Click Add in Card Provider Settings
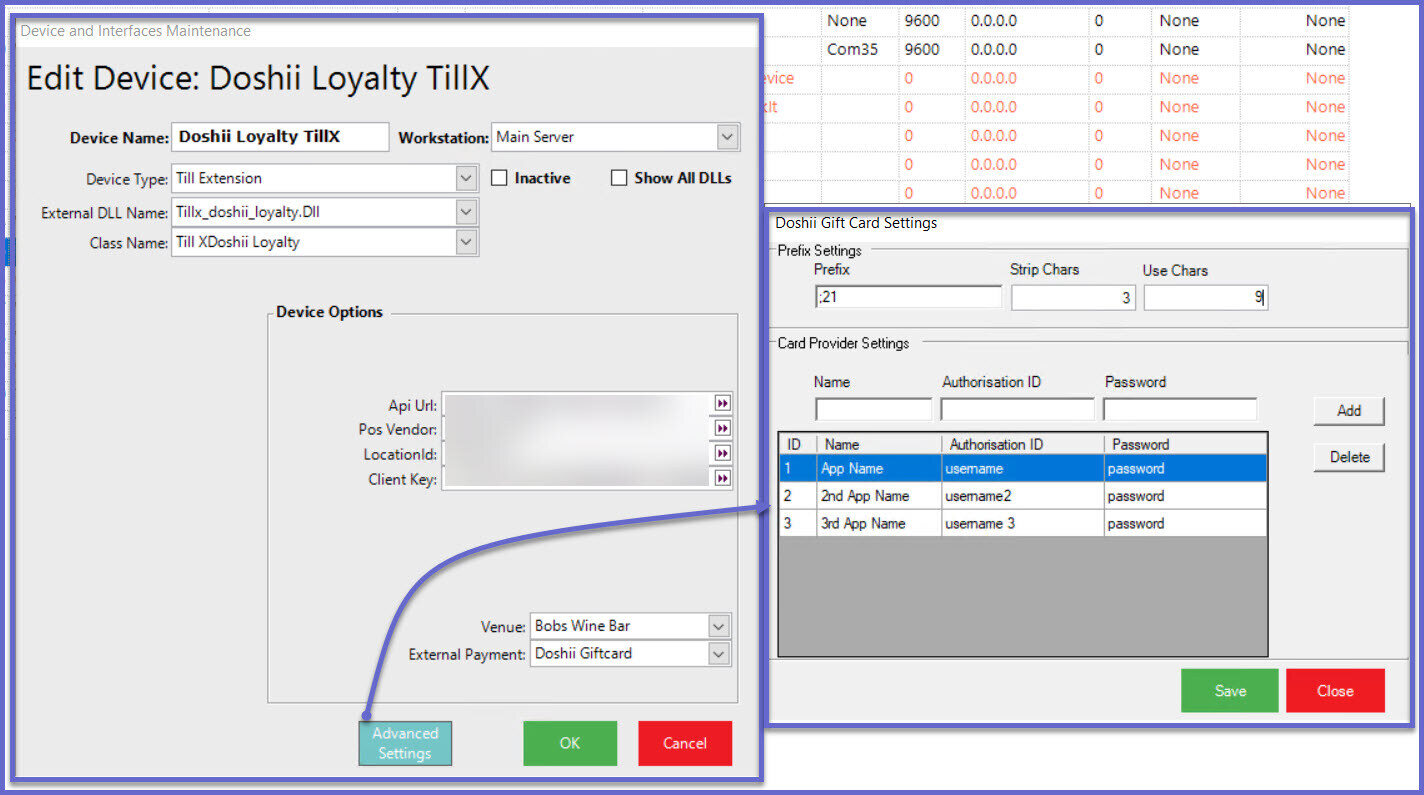This screenshot has height=795, width=1424. tap(1349, 410)
